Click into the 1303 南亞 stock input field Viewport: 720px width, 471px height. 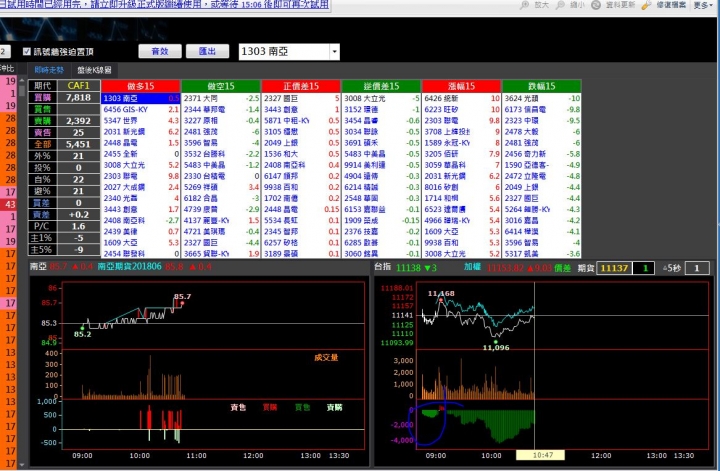(284, 52)
